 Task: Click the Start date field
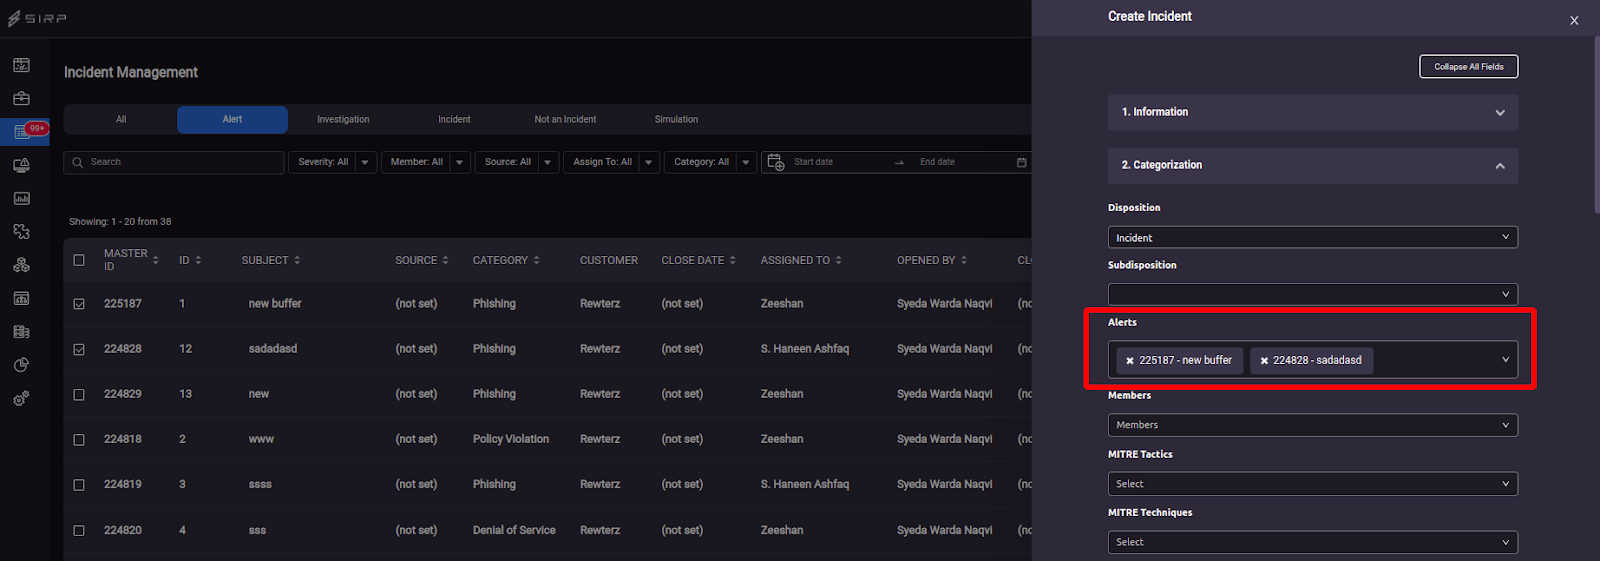pyautogui.click(x=838, y=162)
